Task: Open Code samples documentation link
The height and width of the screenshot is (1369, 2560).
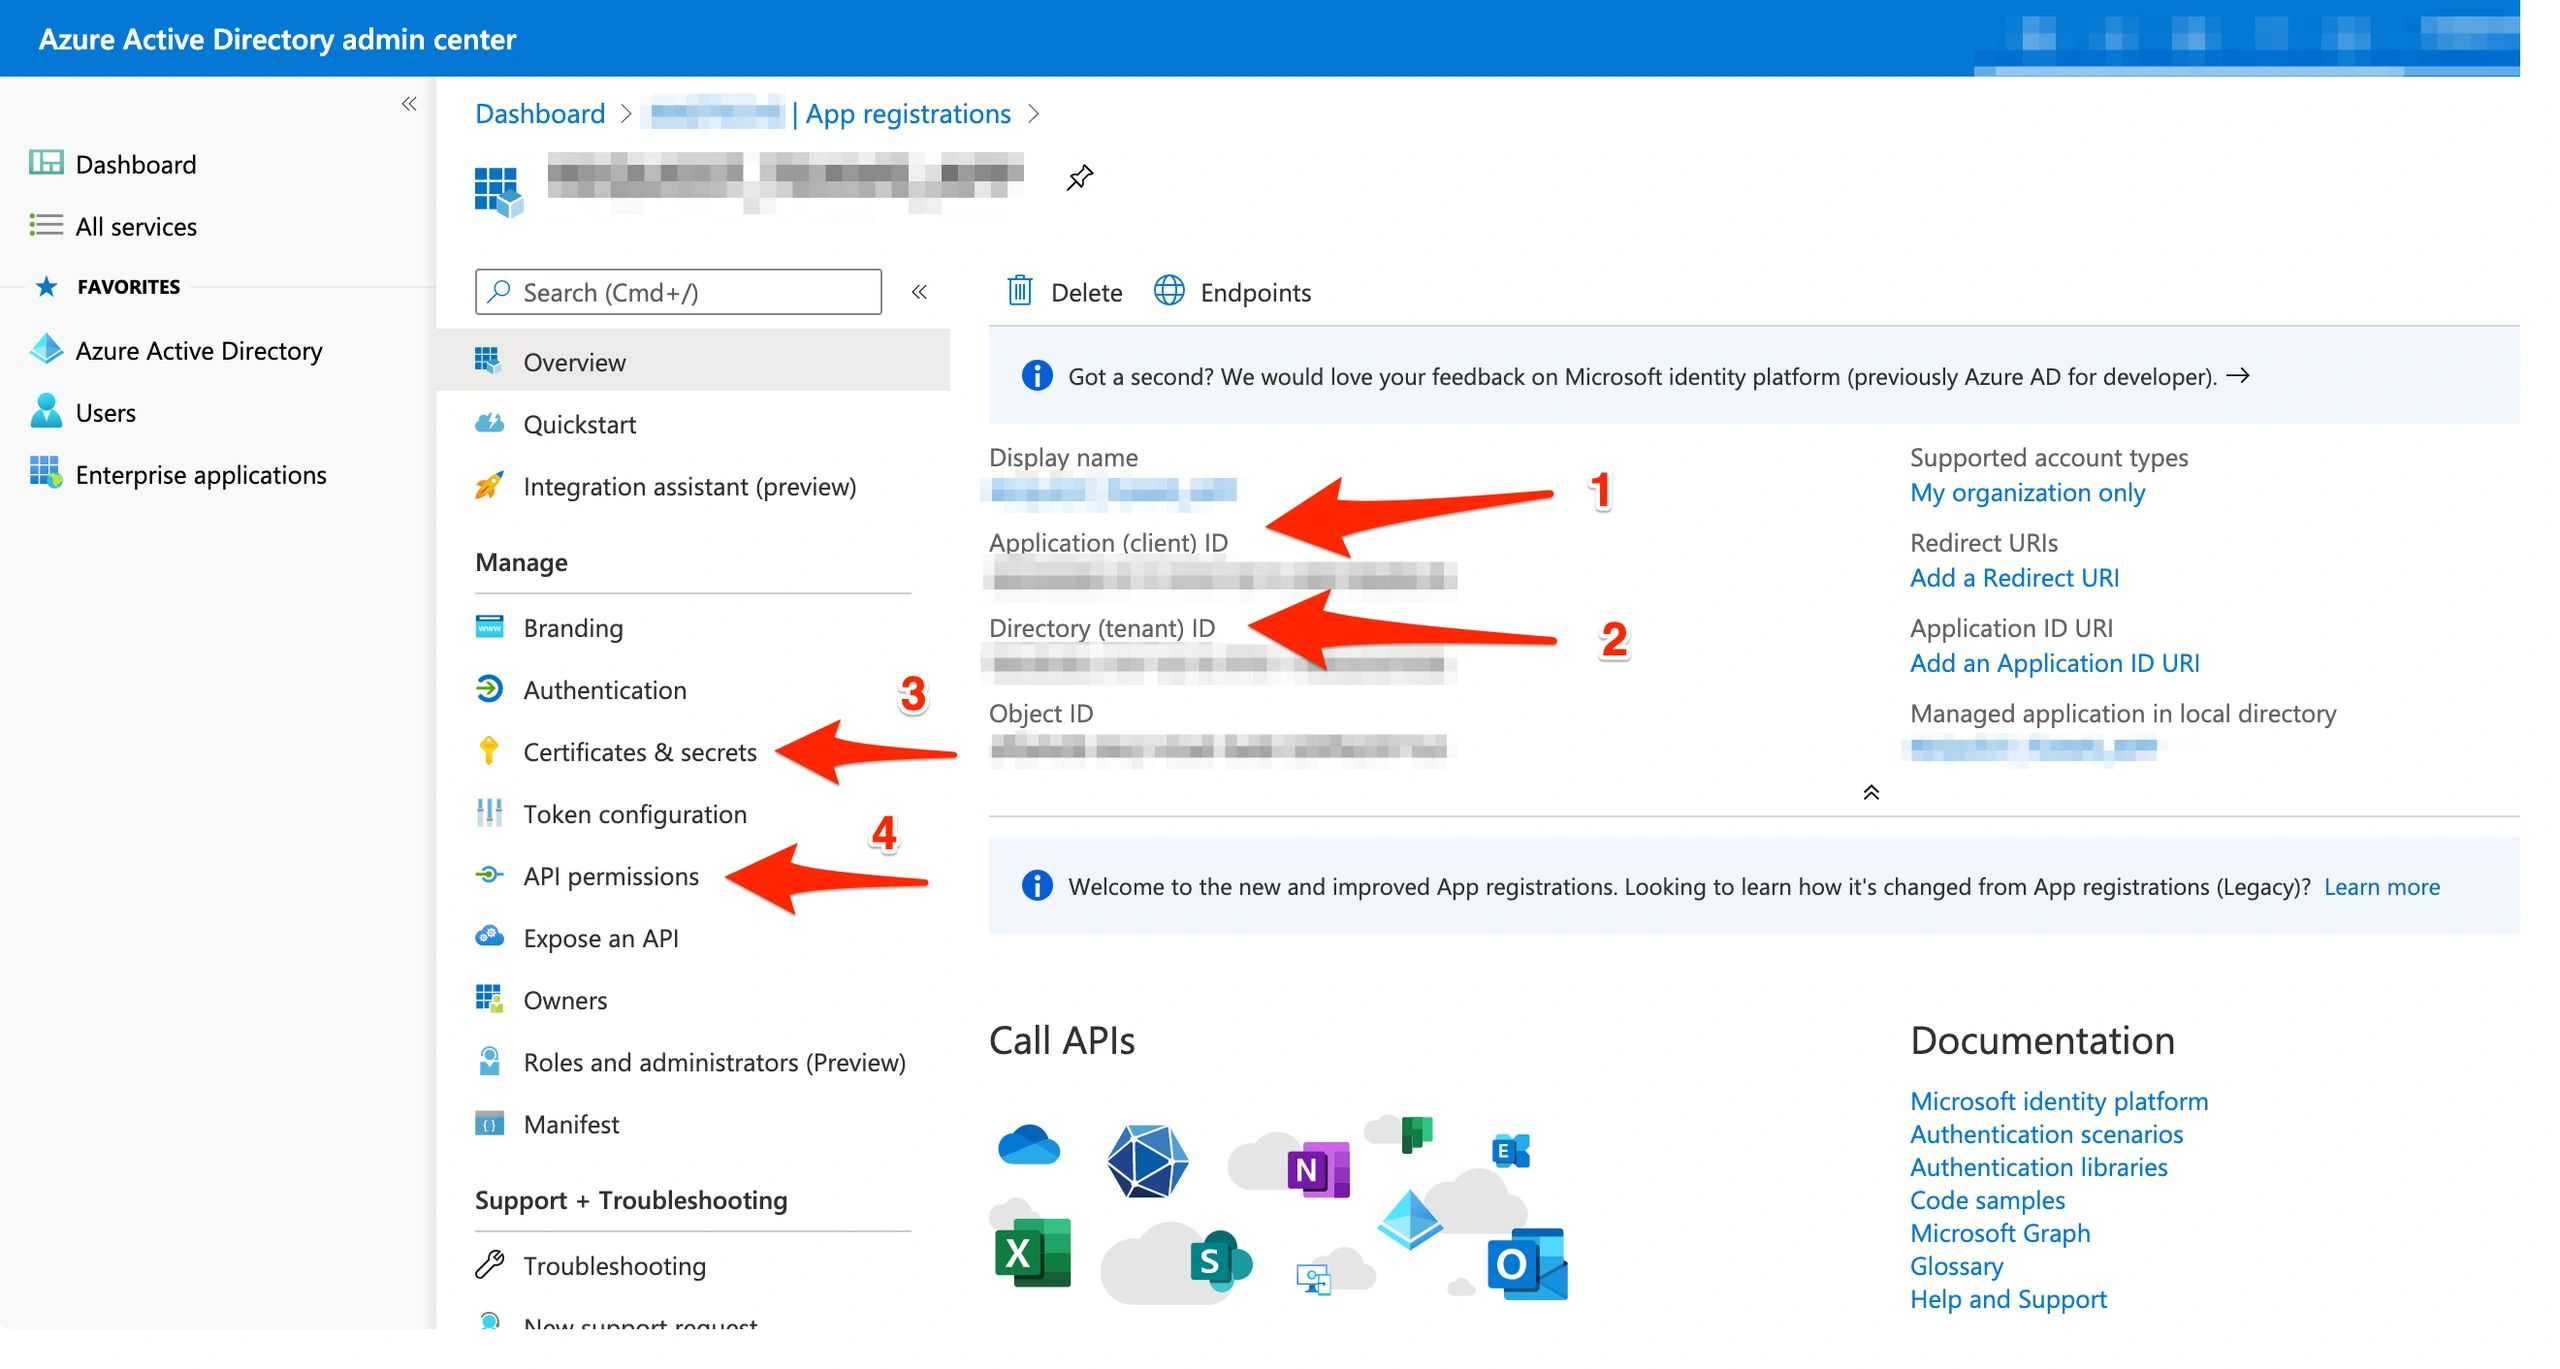Action: 1987,1199
